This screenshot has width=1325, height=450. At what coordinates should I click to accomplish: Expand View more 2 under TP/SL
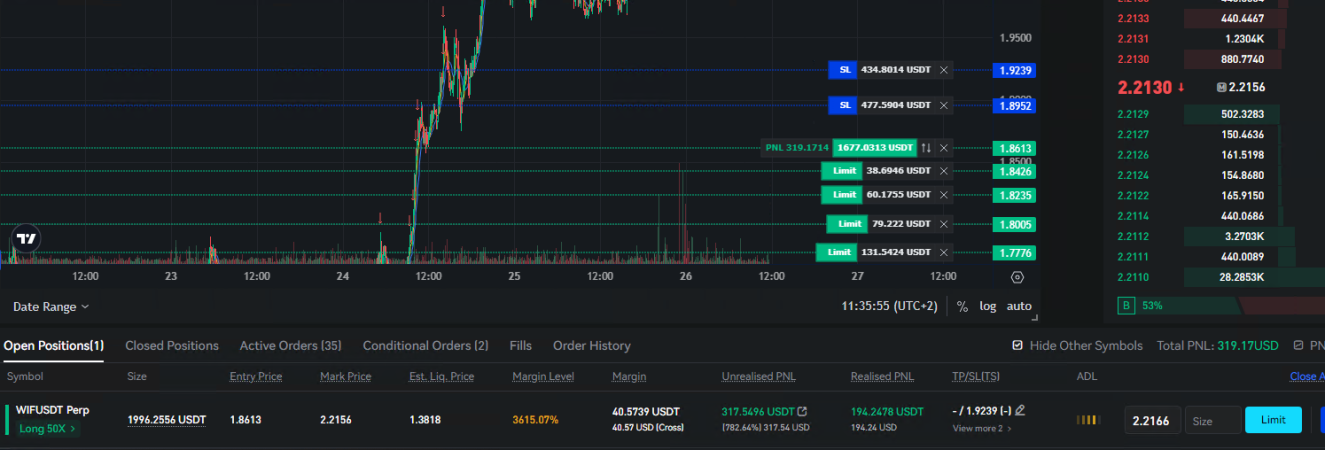(981, 428)
